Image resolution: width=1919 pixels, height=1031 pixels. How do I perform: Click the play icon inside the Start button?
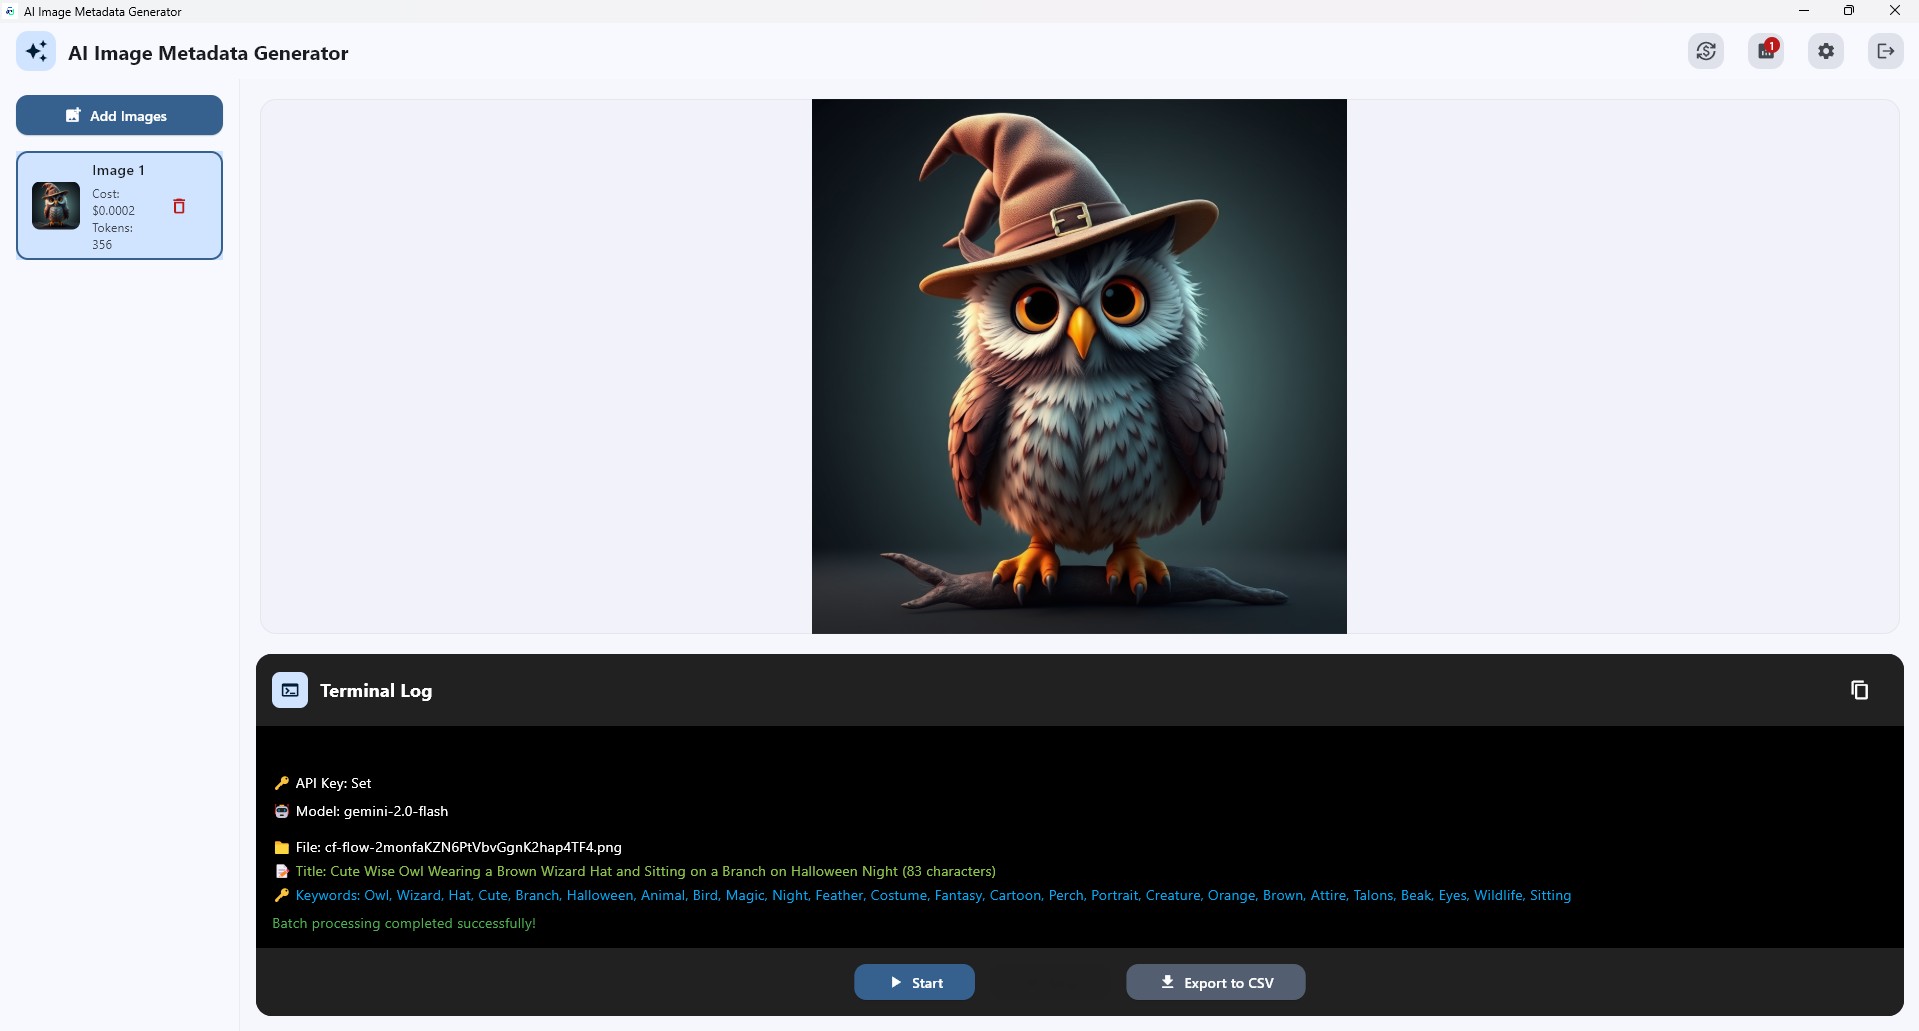click(896, 982)
